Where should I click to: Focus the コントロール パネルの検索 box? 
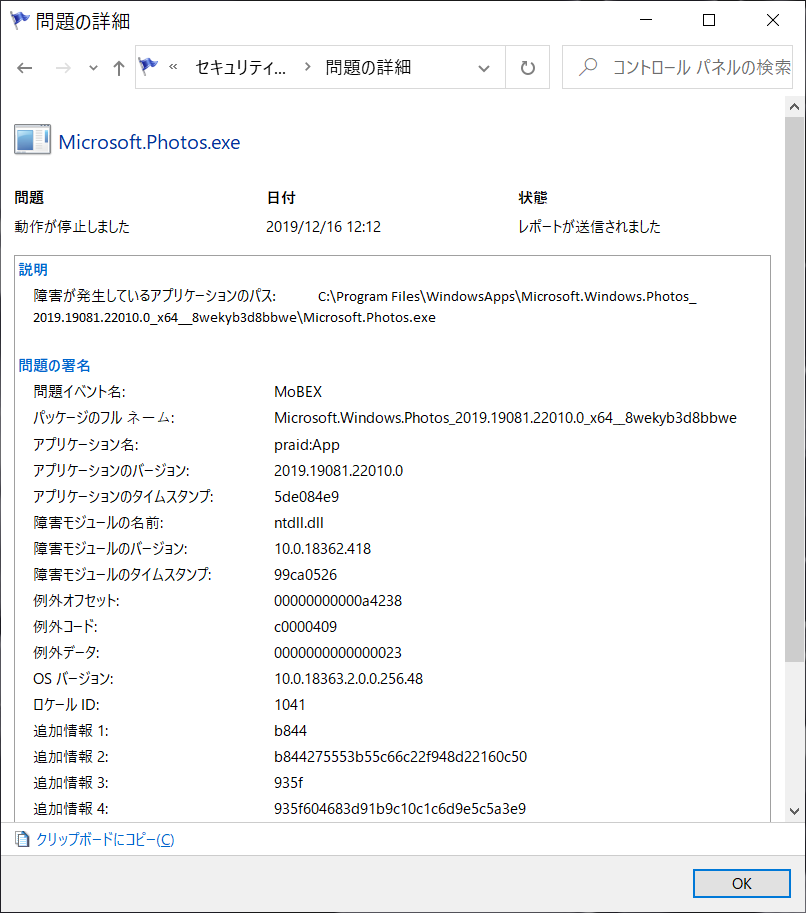pos(677,68)
